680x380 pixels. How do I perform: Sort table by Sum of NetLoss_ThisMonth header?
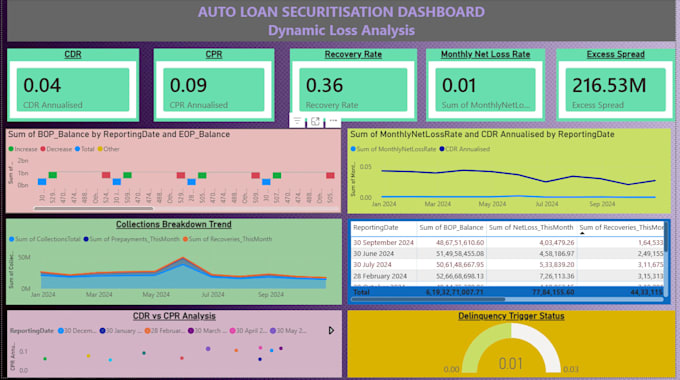(x=531, y=227)
